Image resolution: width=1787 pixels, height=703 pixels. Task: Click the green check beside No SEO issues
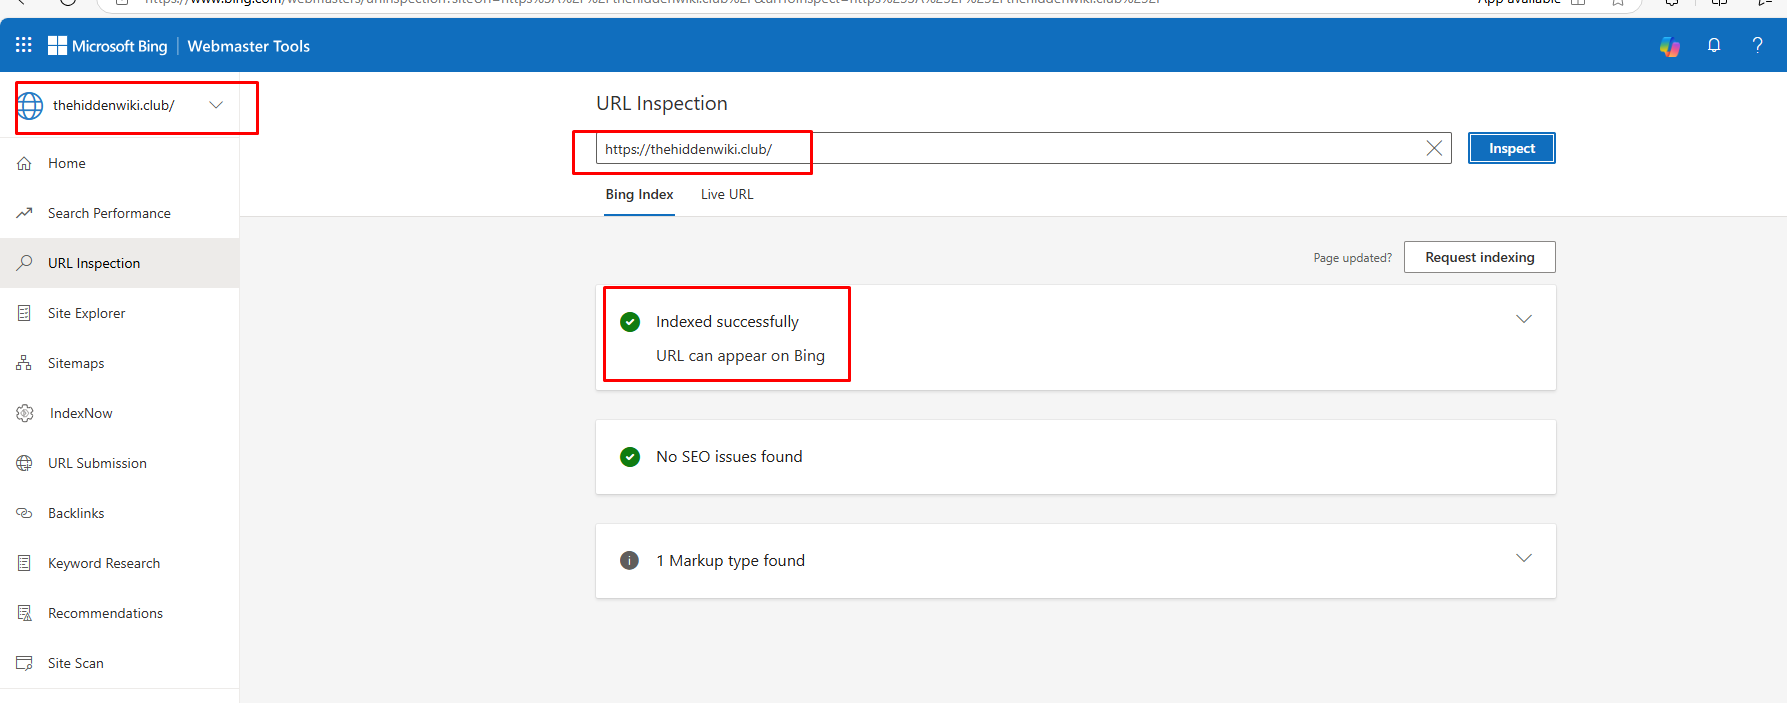pyautogui.click(x=630, y=457)
